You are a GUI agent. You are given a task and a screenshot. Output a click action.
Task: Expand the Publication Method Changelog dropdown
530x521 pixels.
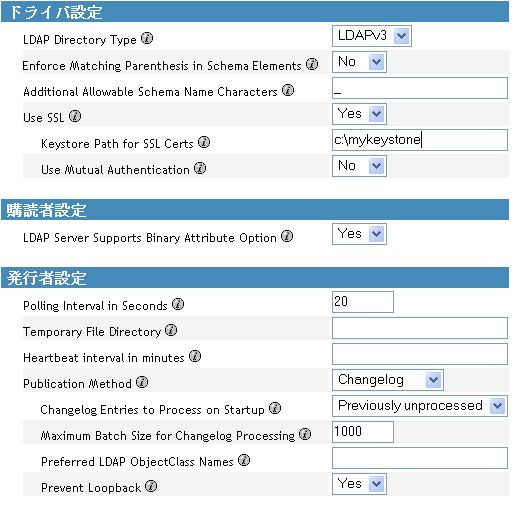coord(388,380)
